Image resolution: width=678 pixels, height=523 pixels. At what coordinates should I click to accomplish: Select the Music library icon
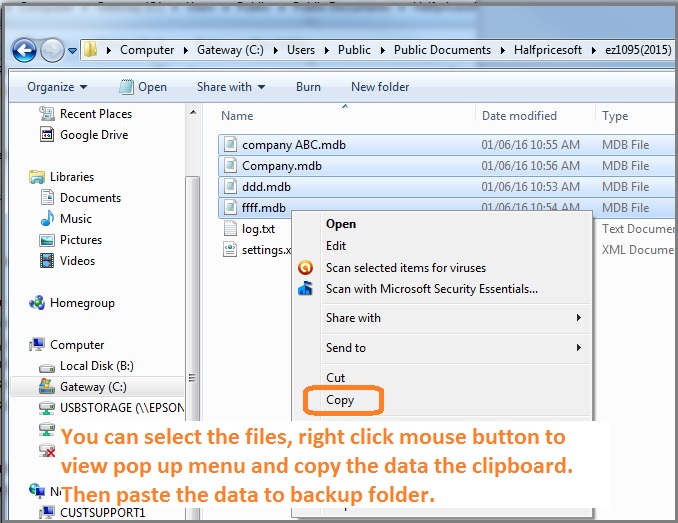pos(46,219)
